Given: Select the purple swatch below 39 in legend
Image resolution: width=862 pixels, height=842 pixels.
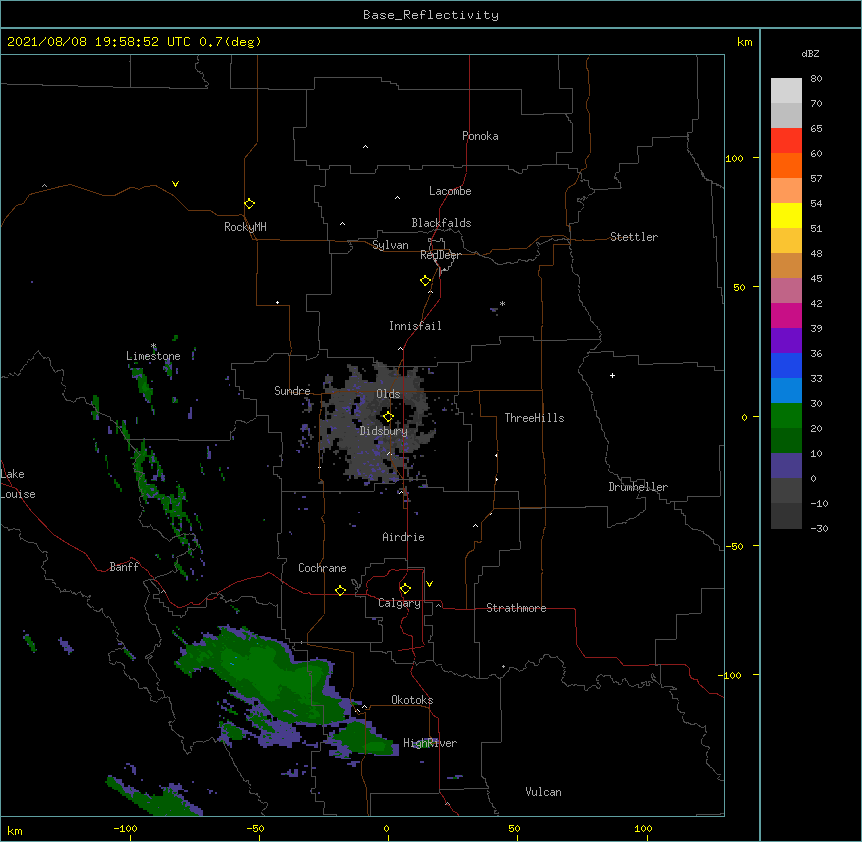Looking at the screenshot, I should (x=786, y=340).
